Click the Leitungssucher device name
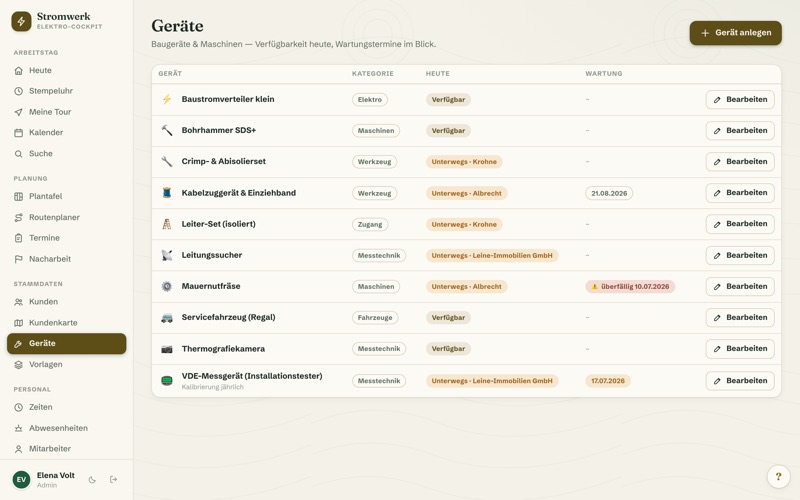The image size is (800, 500). [x=212, y=255]
